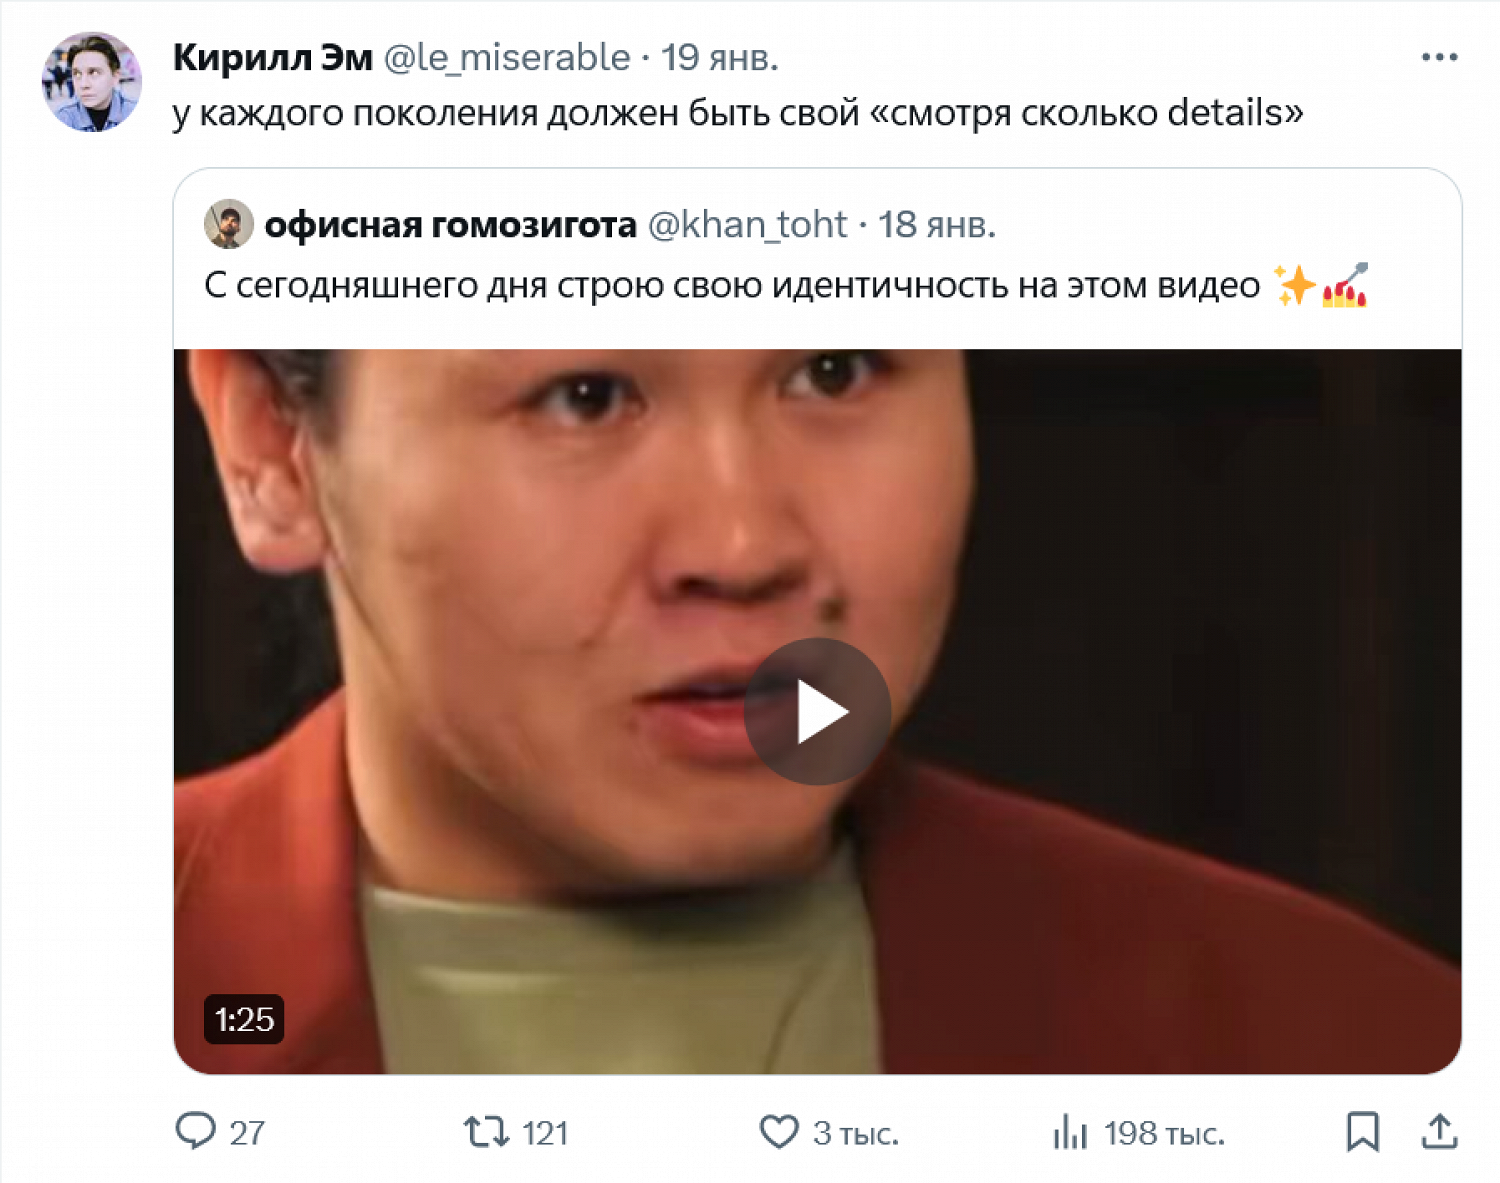Image resolution: width=1500 pixels, height=1183 pixels.
Task: Click the 1:25 video duration badge
Action: (x=244, y=1019)
